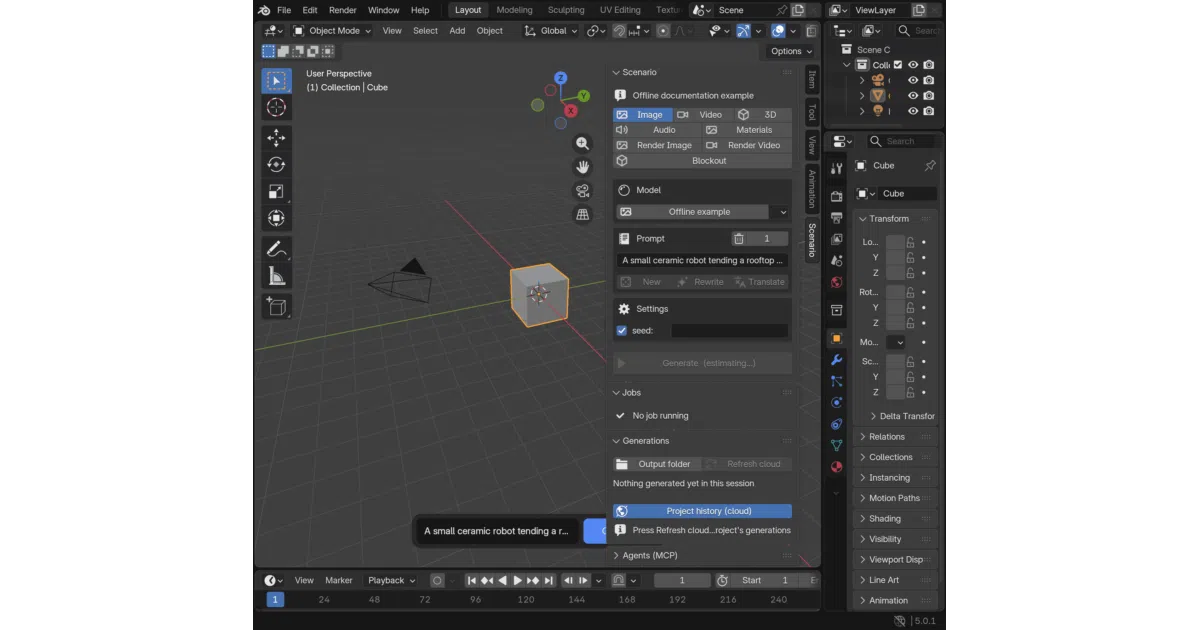Hide Collection with its eye icon
The image size is (1200, 630).
pyautogui.click(x=913, y=65)
